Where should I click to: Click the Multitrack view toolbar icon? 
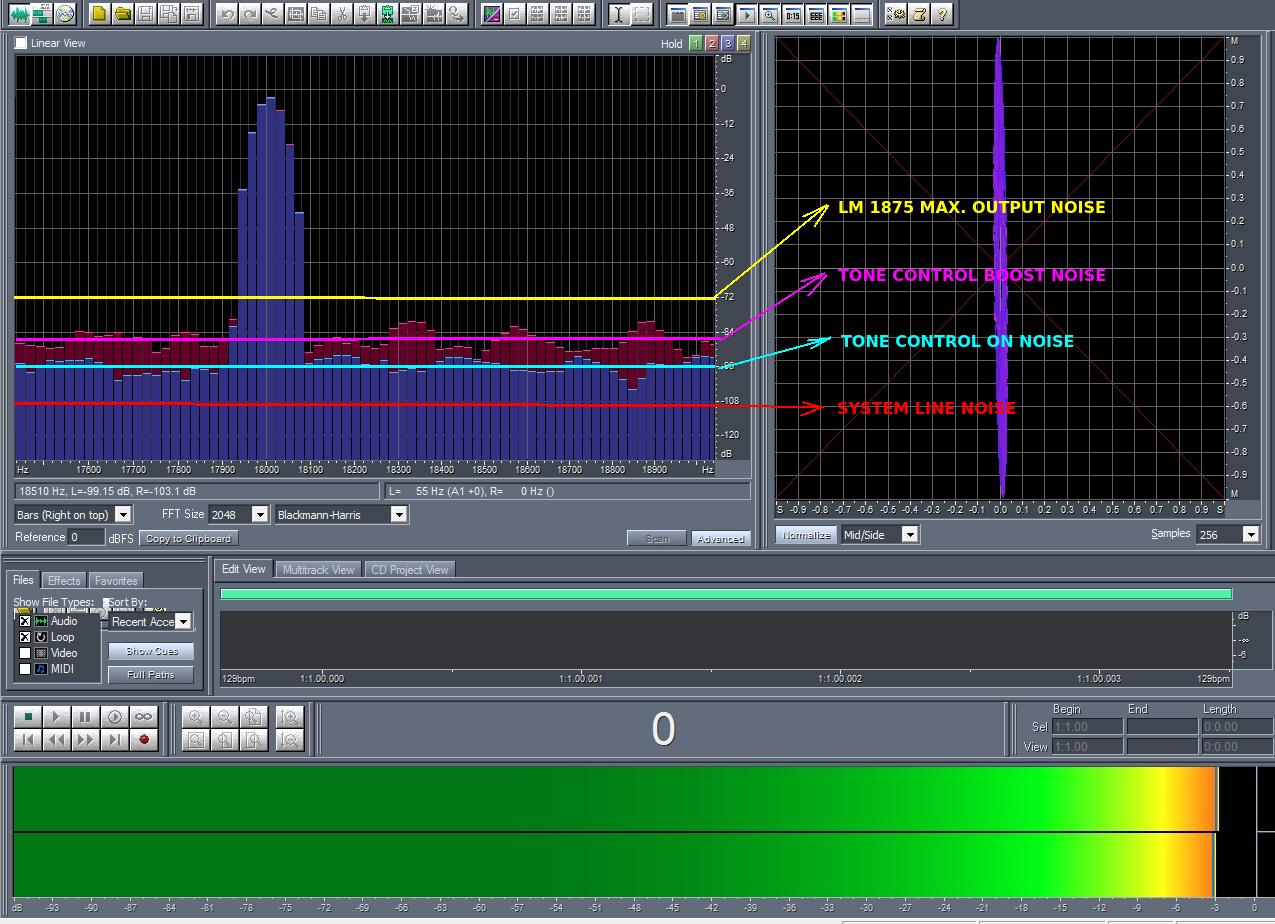[x=42, y=14]
